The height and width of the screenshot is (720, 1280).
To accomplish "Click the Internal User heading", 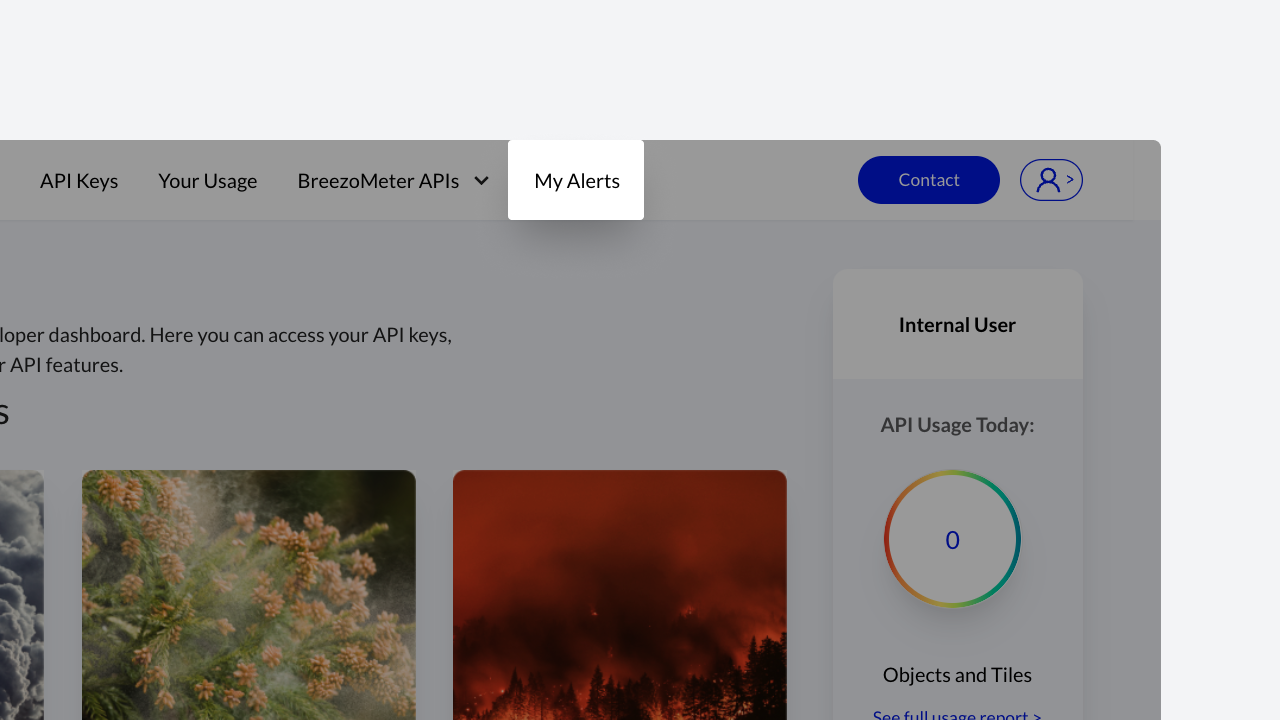I will [x=957, y=325].
